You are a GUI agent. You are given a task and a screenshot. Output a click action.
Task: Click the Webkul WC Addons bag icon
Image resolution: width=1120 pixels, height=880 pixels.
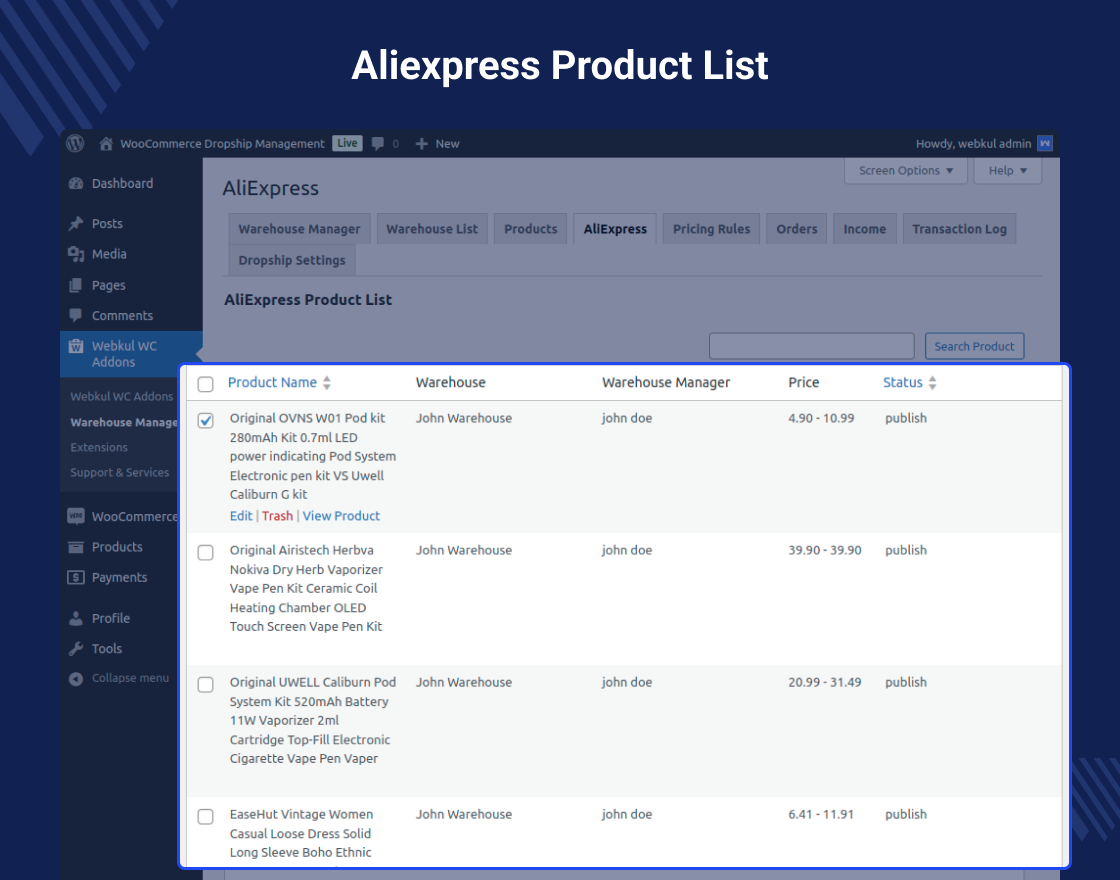click(76, 346)
